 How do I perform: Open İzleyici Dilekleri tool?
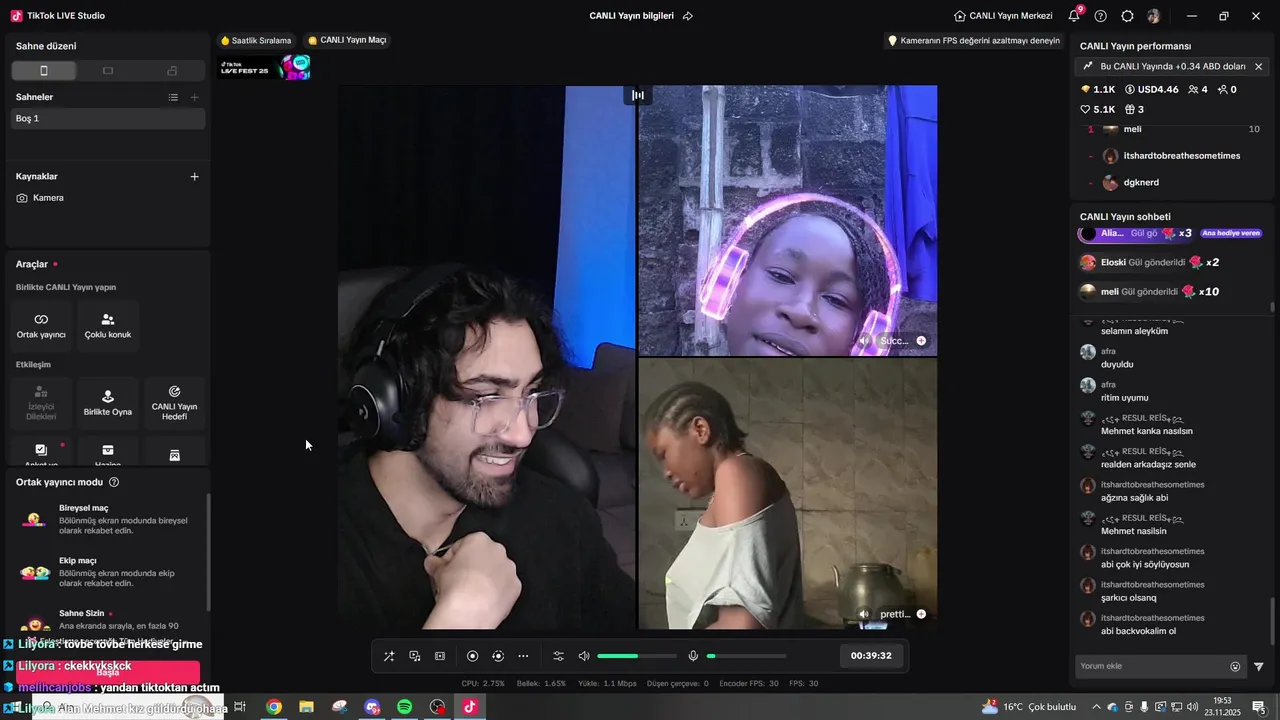click(41, 402)
